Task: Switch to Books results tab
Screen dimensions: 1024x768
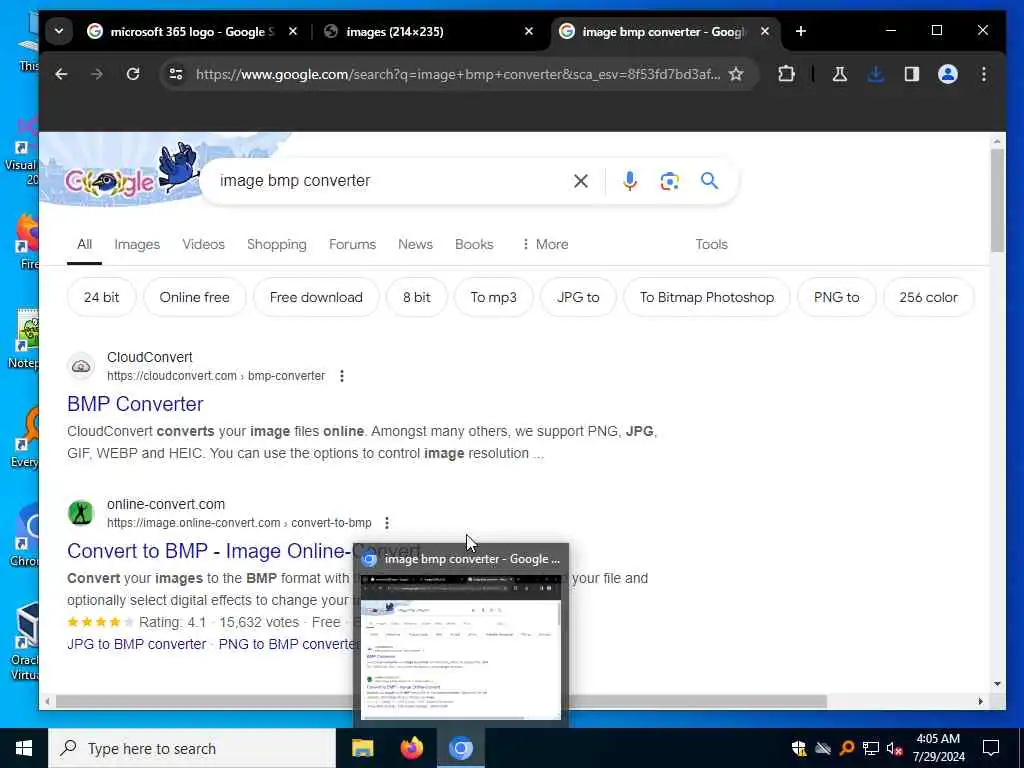Action: [x=474, y=244]
